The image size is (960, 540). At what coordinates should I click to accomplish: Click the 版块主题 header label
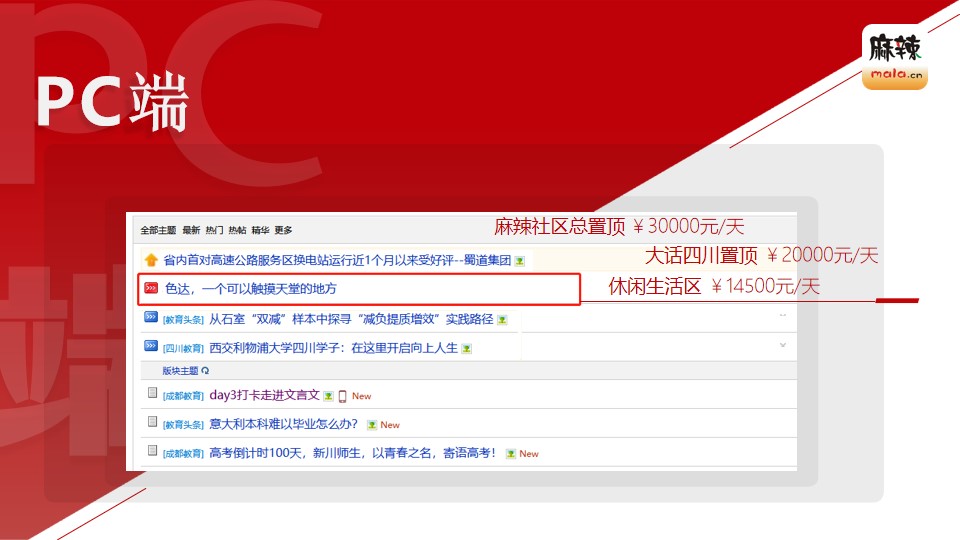[x=180, y=370]
